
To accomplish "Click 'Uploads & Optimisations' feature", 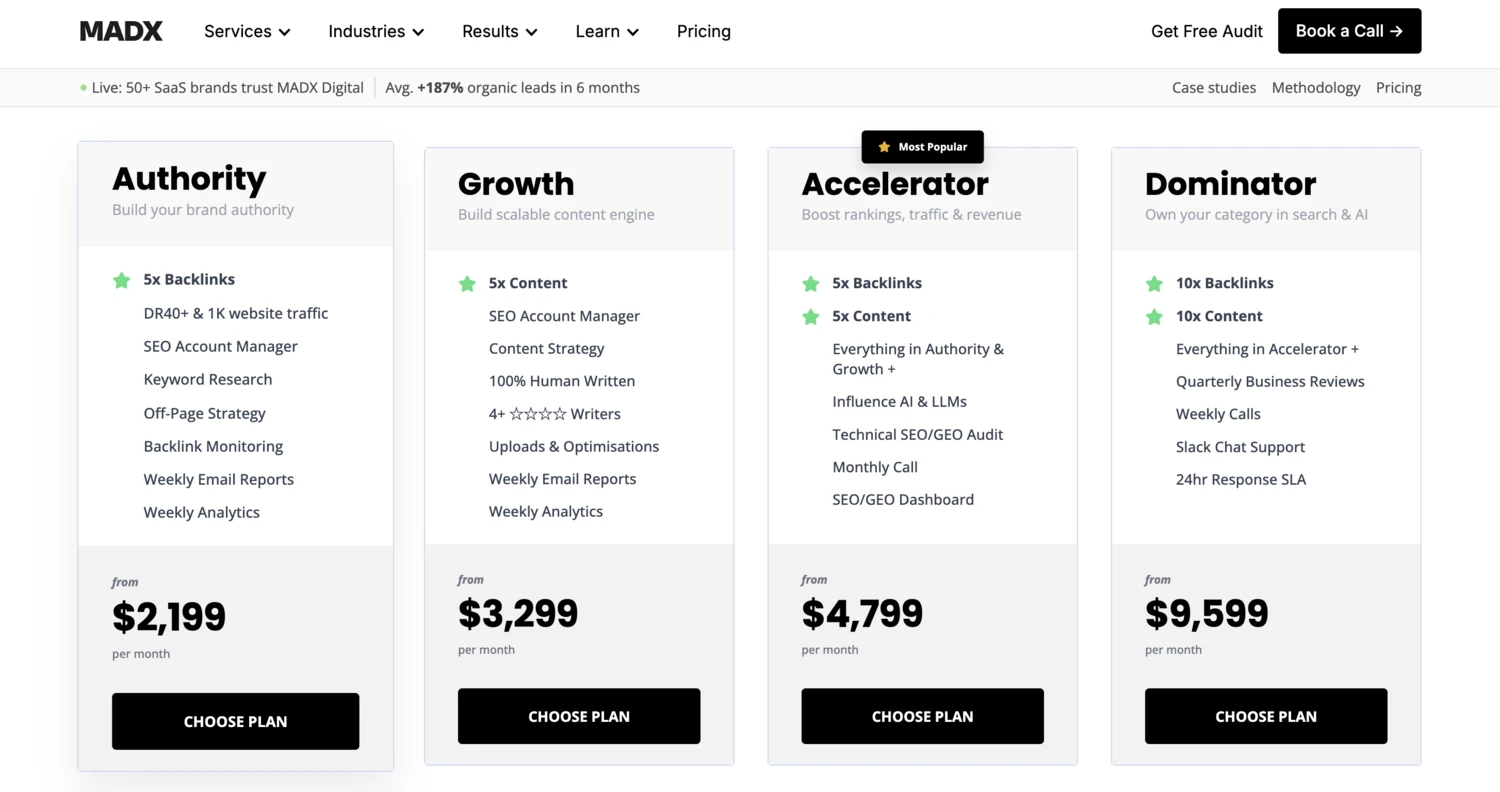I will pos(574,446).
